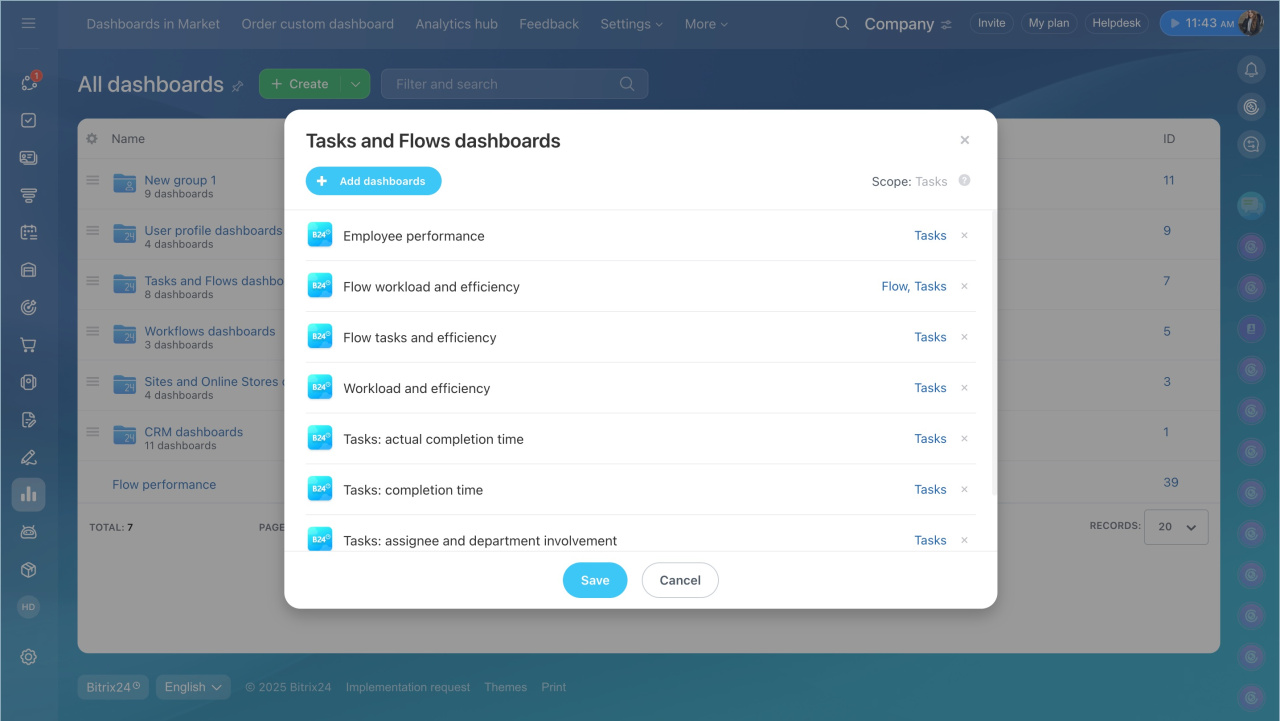Click the Flow, Tasks scope link
Image resolution: width=1280 pixels, height=721 pixels.
tap(913, 287)
